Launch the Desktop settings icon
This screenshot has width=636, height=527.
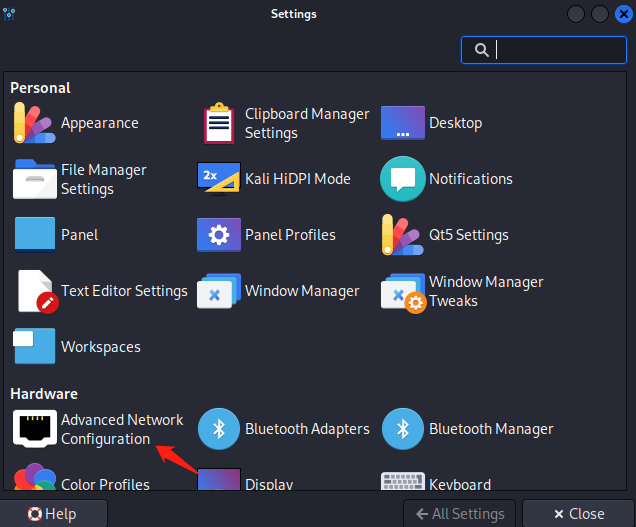(x=403, y=123)
